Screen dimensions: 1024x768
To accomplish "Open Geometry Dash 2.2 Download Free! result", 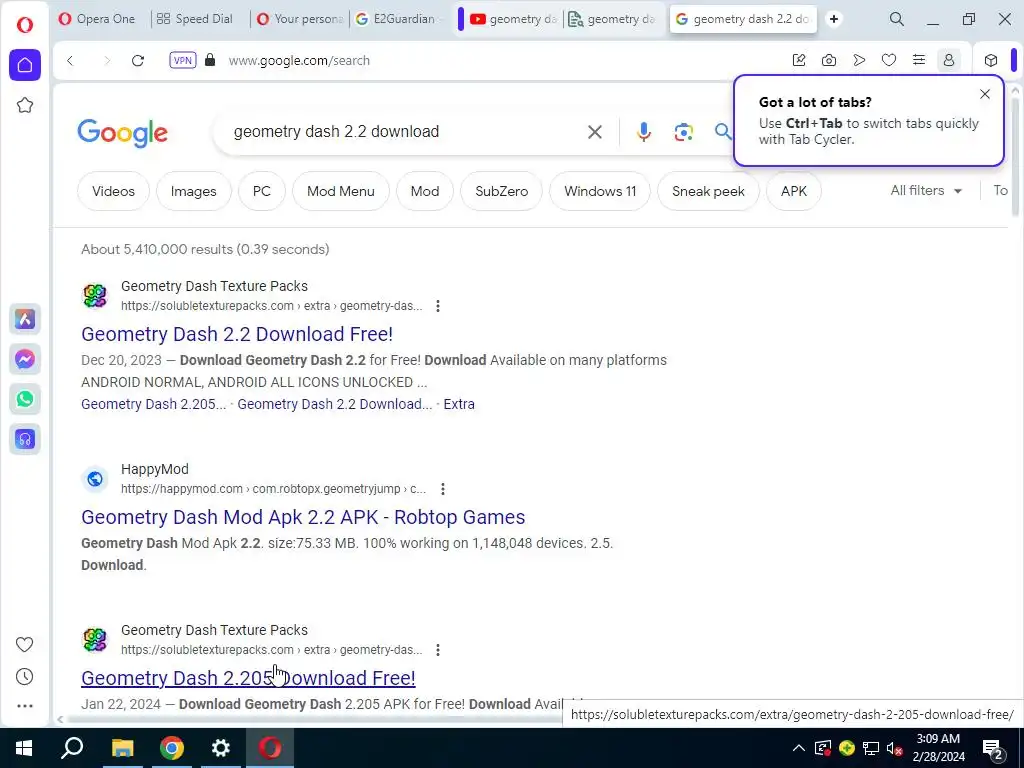I will (237, 334).
